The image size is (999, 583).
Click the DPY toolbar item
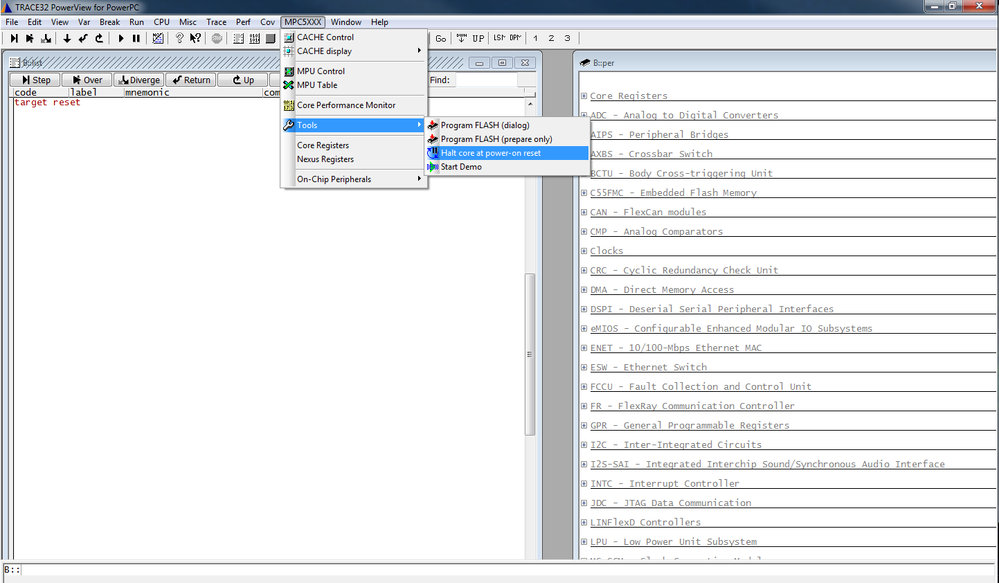[515, 38]
